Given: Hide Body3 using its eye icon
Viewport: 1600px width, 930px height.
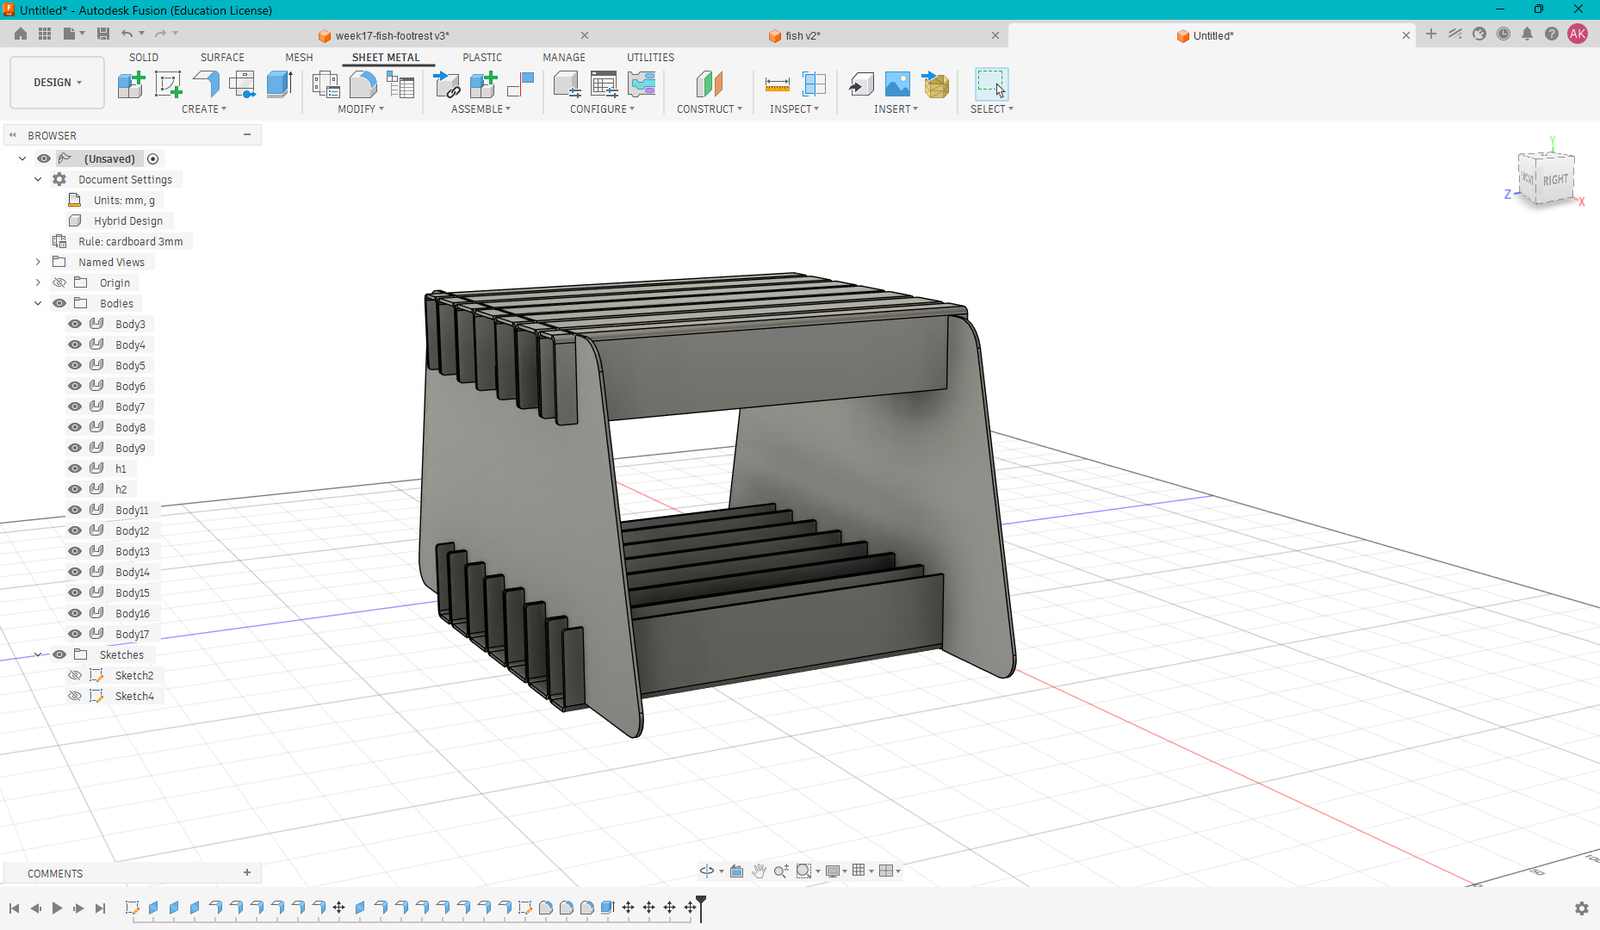Looking at the screenshot, I should click(x=75, y=324).
